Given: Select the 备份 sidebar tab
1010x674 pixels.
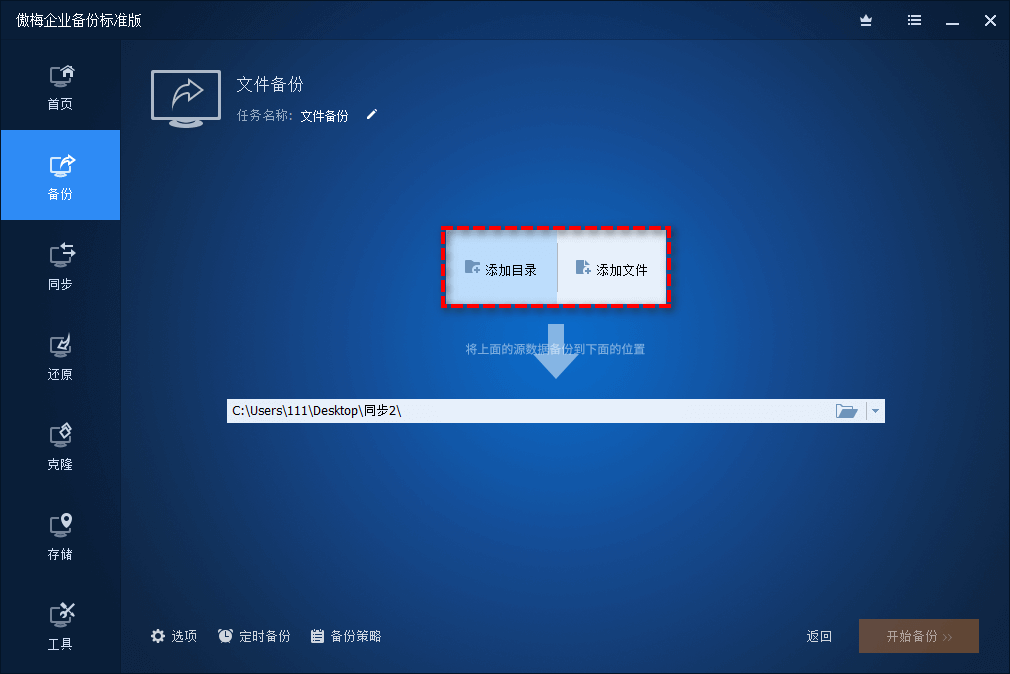Looking at the screenshot, I should pos(60,176).
